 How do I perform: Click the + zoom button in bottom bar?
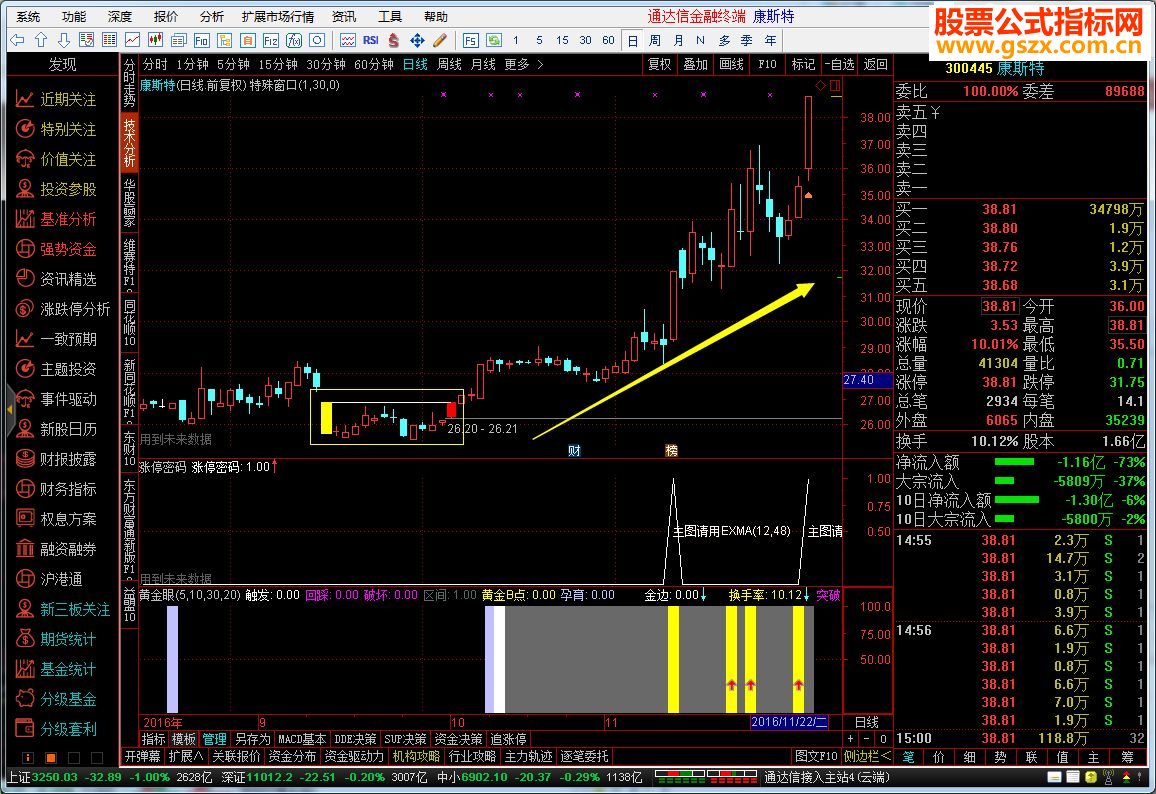point(850,739)
